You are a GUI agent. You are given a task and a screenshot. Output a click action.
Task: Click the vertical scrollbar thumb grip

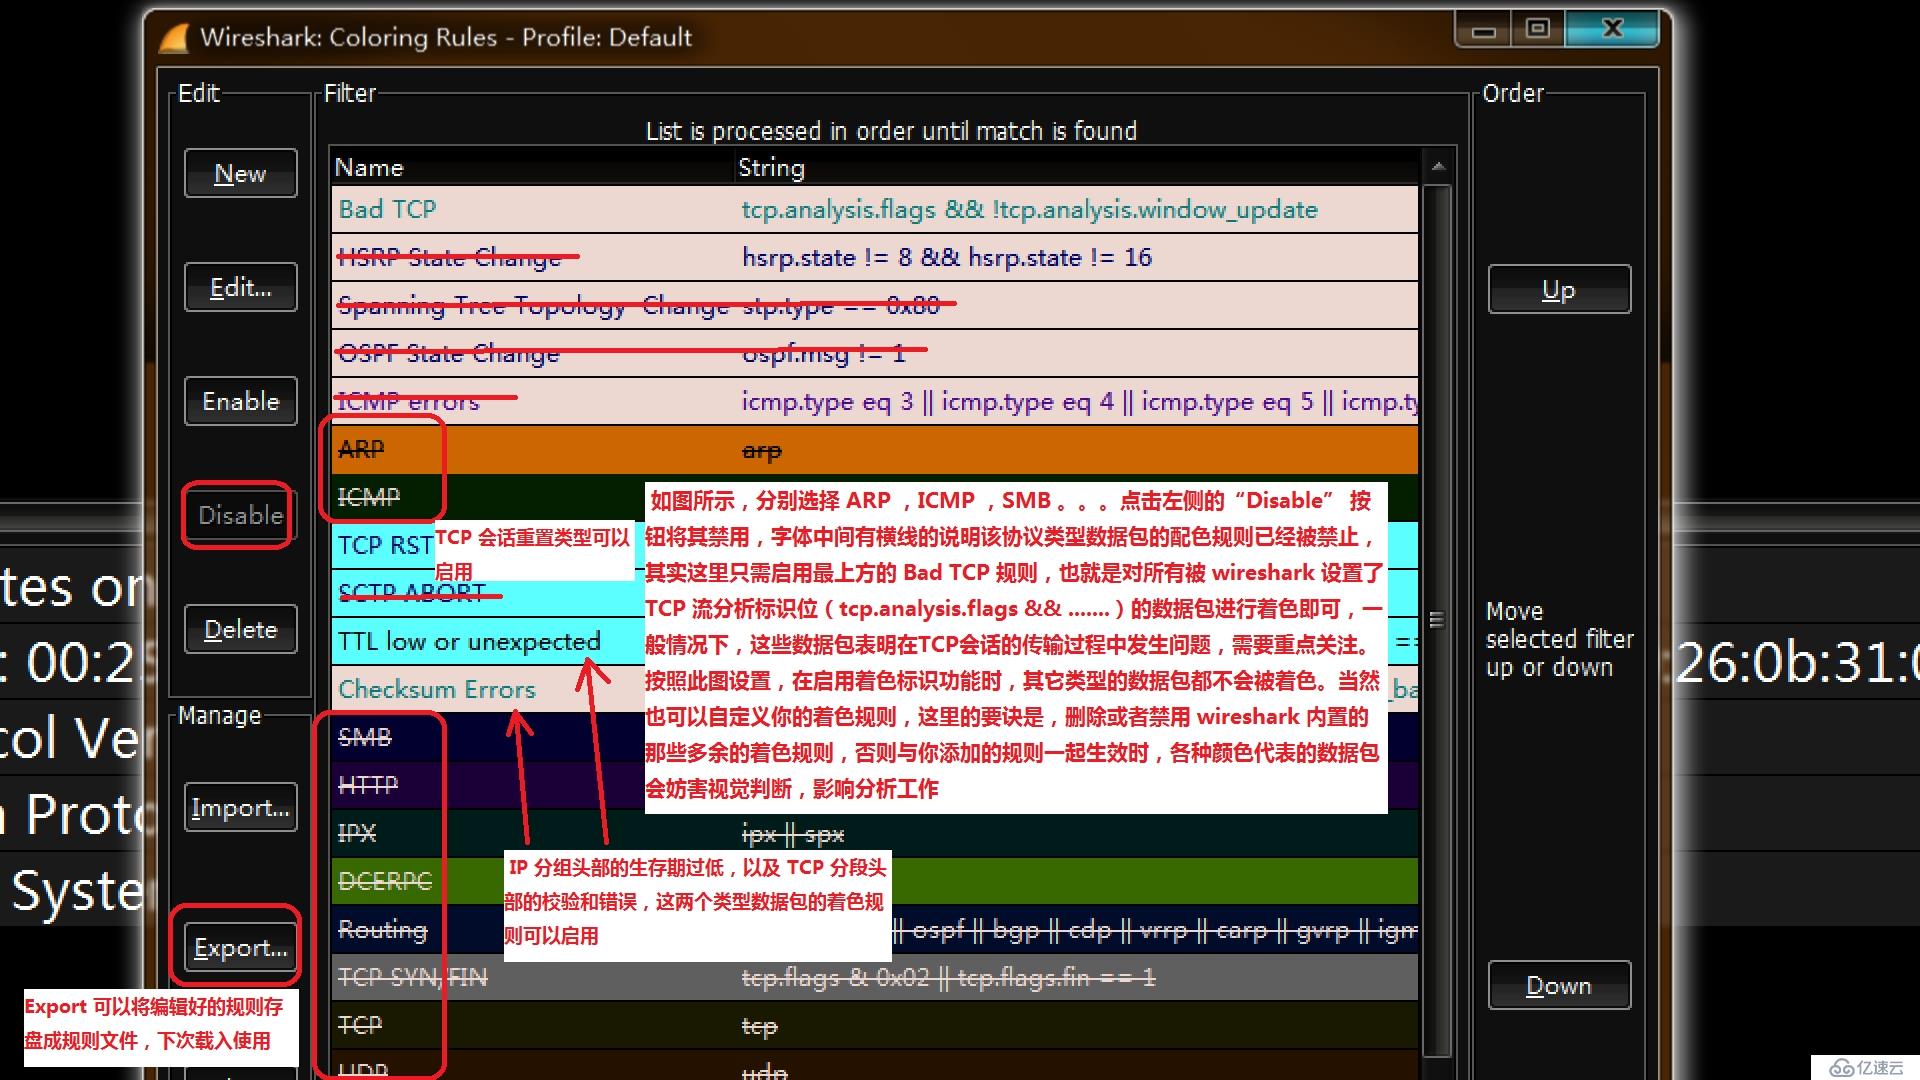(x=1437, y=620)
